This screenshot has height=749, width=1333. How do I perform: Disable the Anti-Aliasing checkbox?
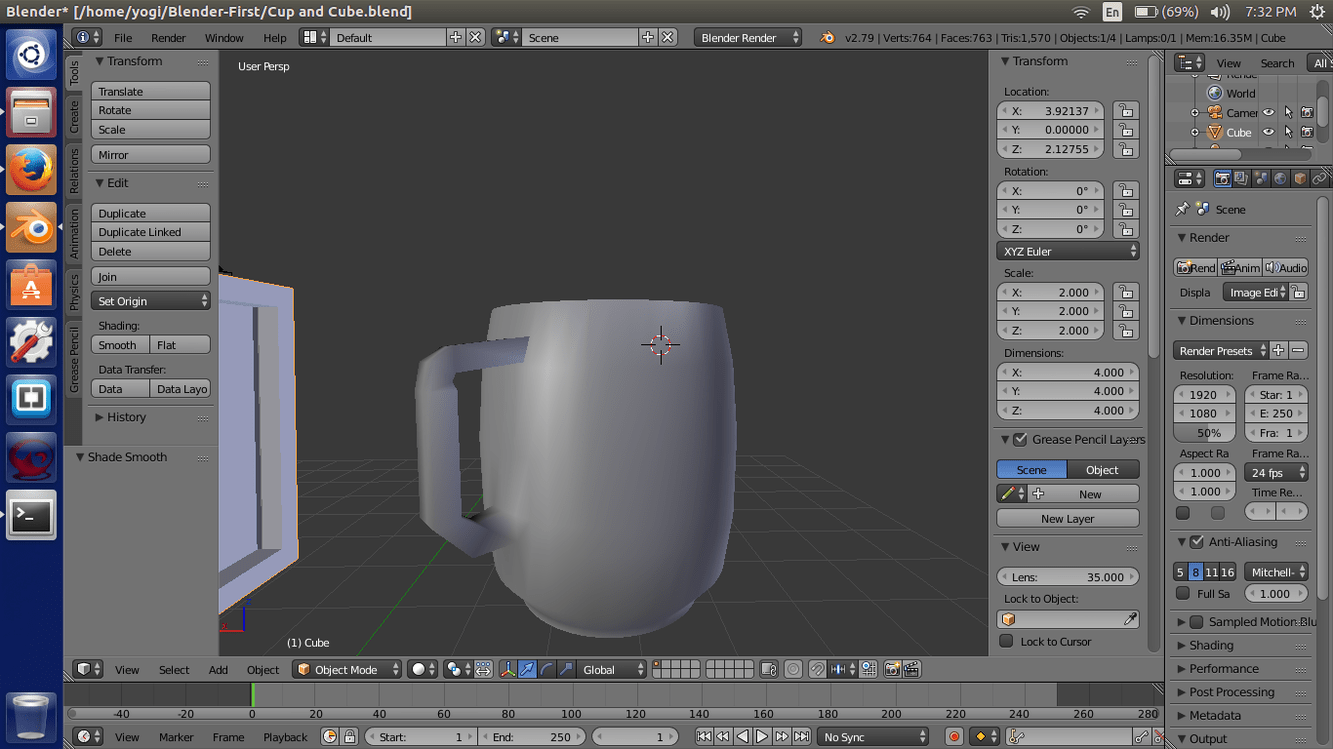pyautogui.click(x=1196, y=542)
